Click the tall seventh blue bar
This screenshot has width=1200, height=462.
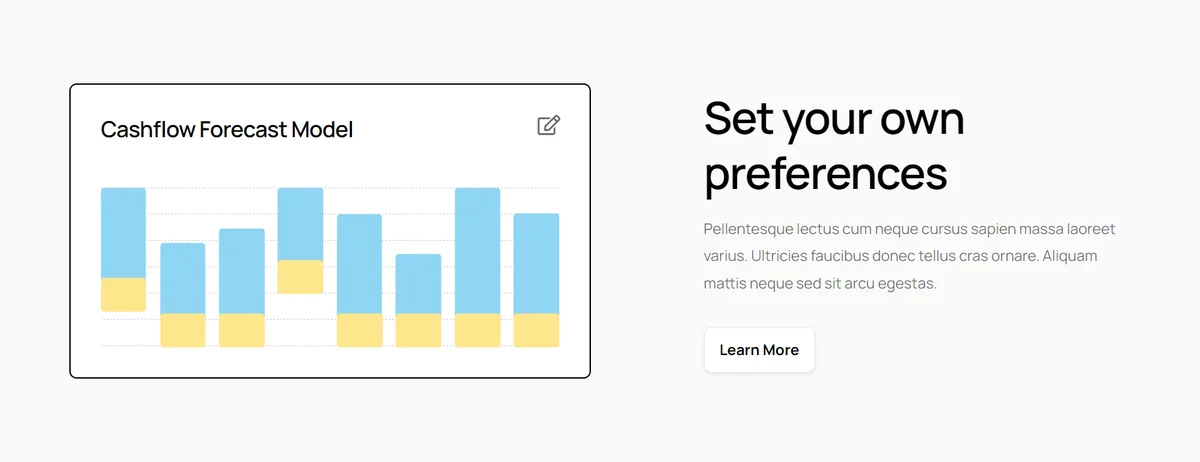(477, 251)
